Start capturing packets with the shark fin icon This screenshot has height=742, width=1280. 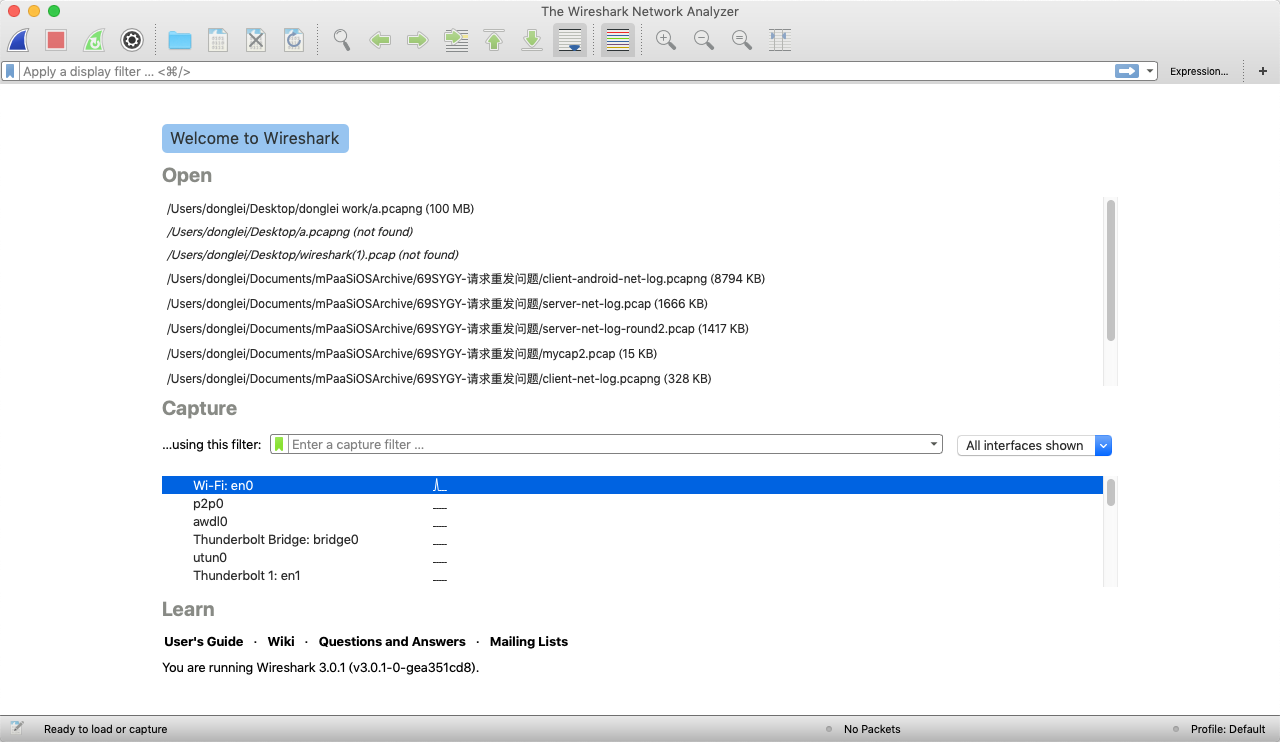coord(18,40)
